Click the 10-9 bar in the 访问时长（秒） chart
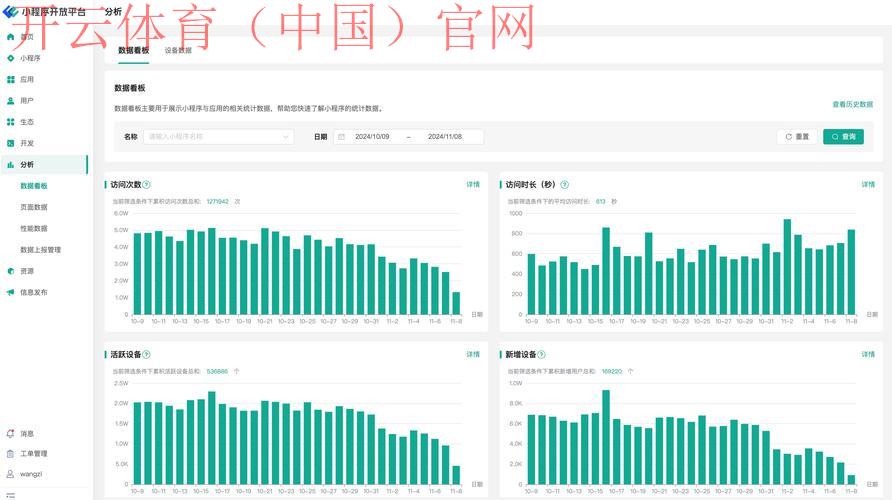The width and height of the screenshot is (892, 500). [x=531, y=284]
